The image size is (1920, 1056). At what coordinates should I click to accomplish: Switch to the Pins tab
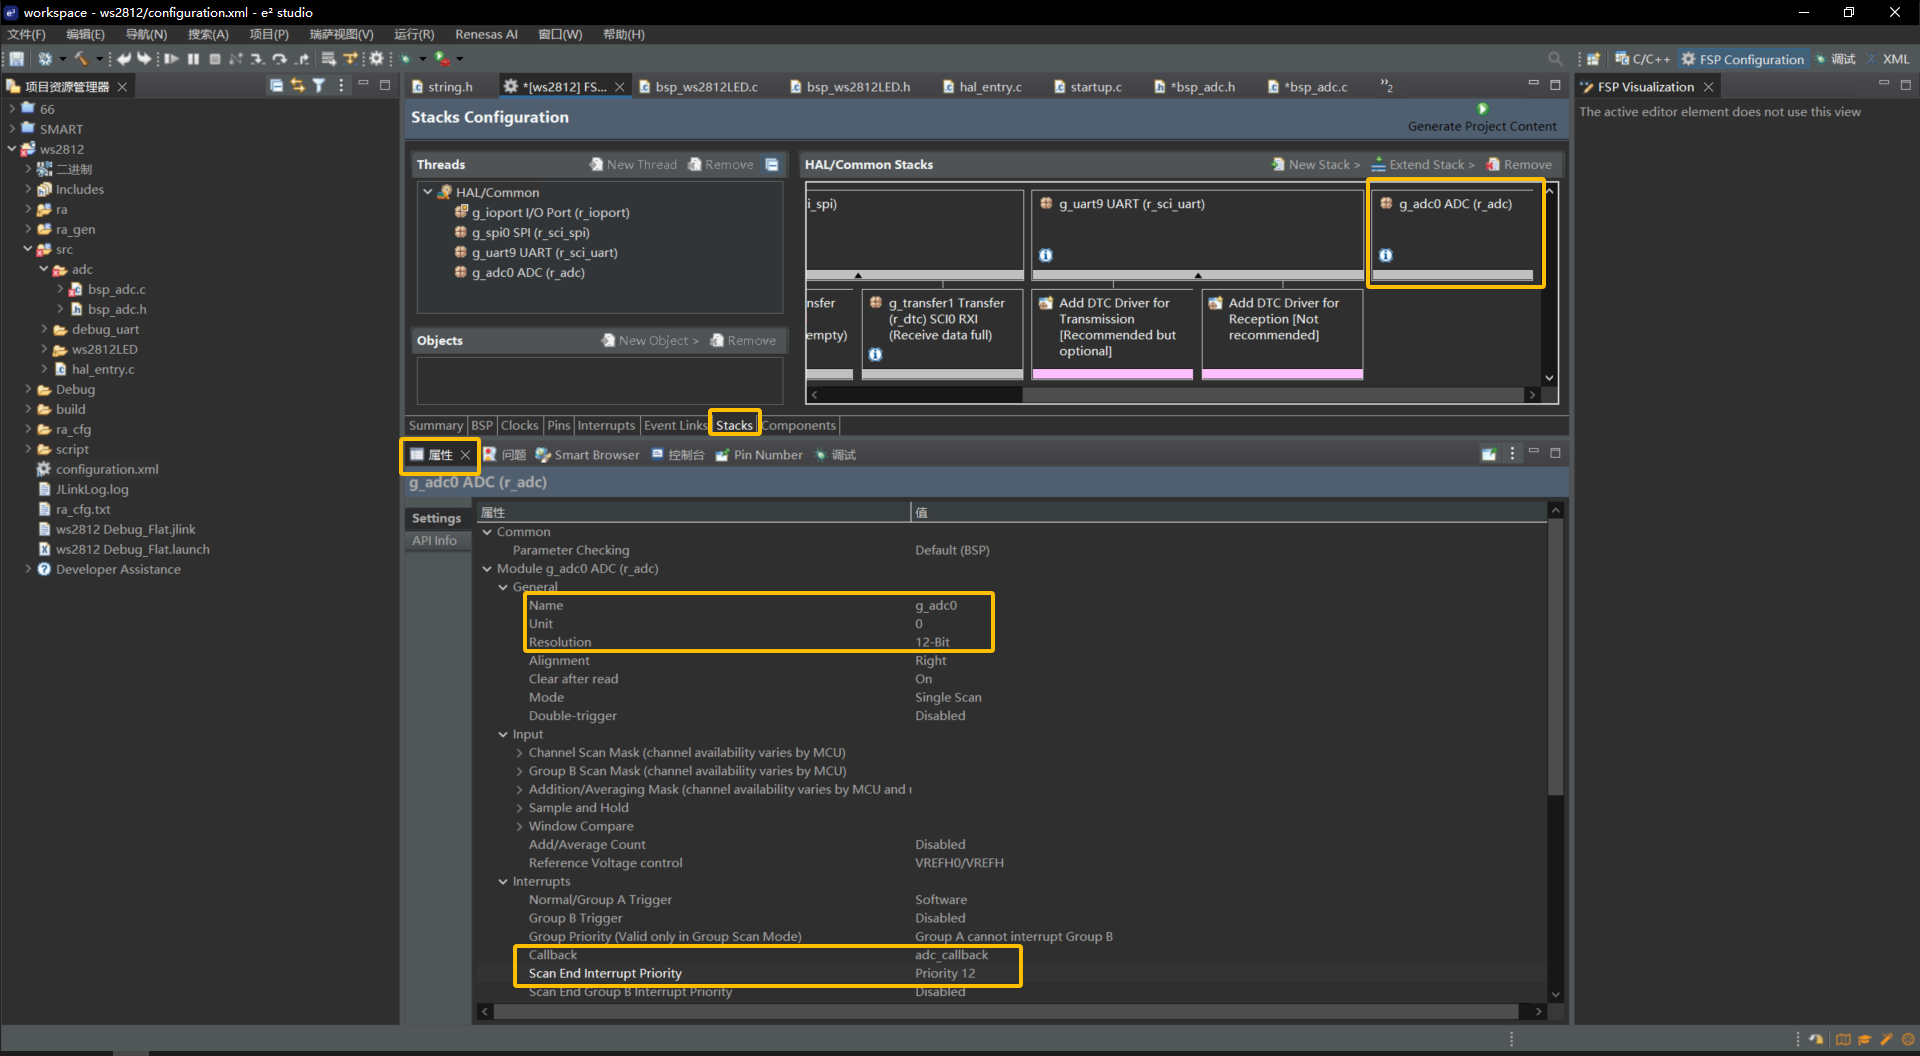[558, 426]
